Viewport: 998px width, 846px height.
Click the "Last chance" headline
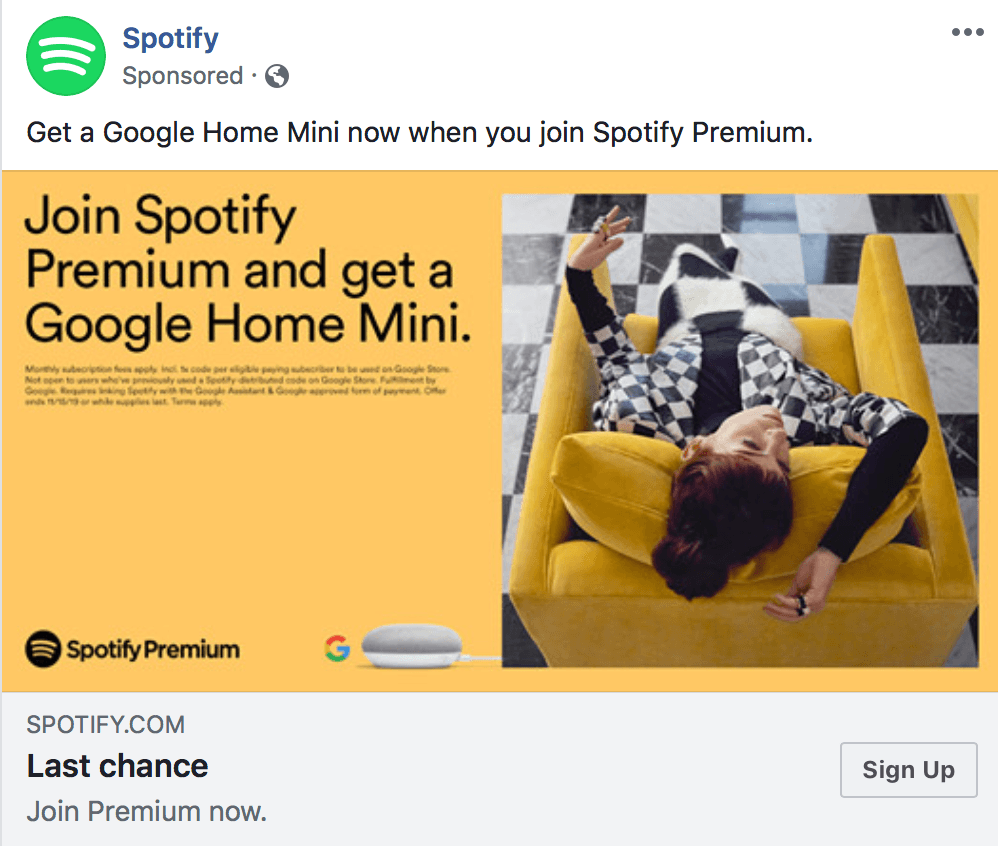[x=118, y=766]
